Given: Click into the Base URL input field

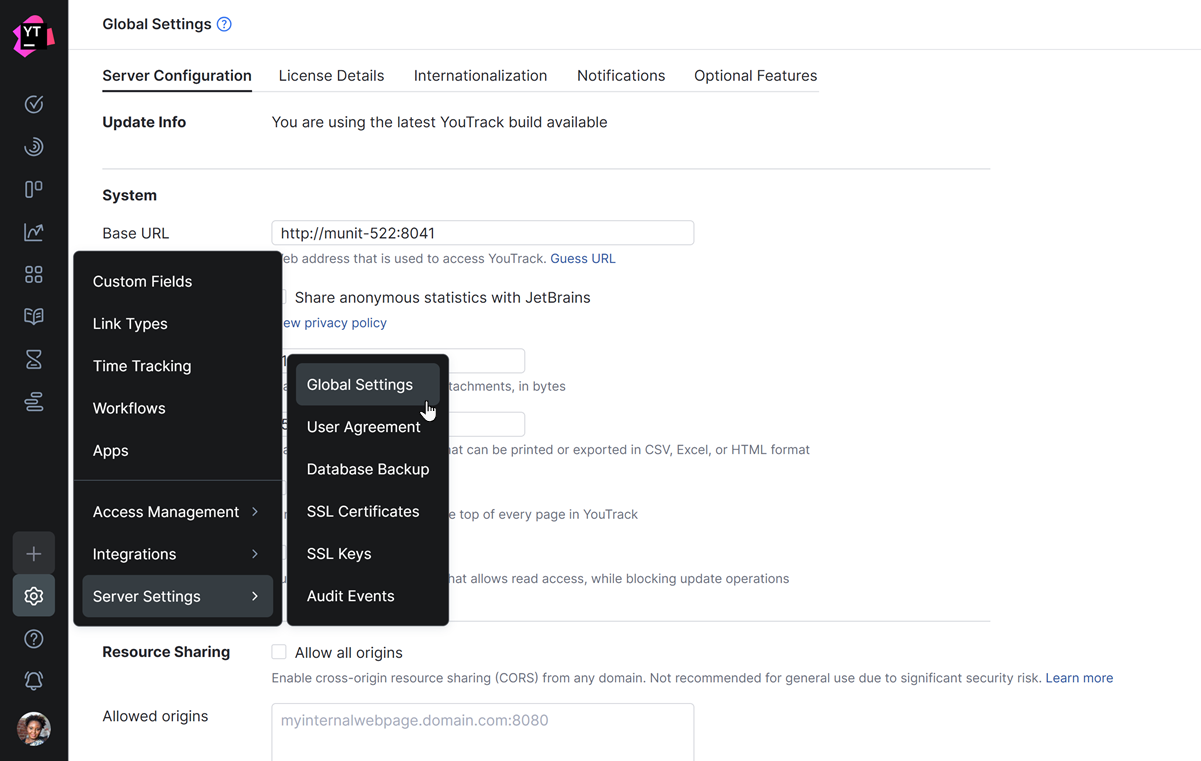Looking at the screenshot, I should point(482,233).
